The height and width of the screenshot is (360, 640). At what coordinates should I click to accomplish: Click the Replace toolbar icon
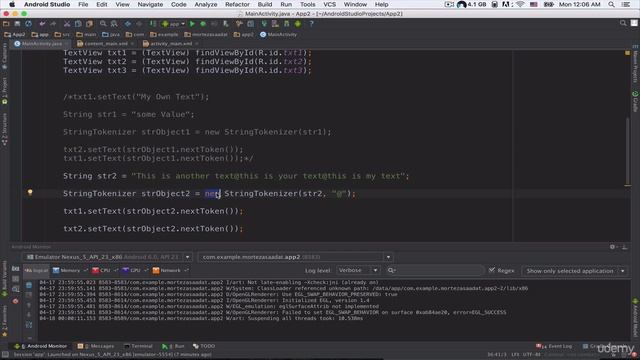click(x=114, y=24)
